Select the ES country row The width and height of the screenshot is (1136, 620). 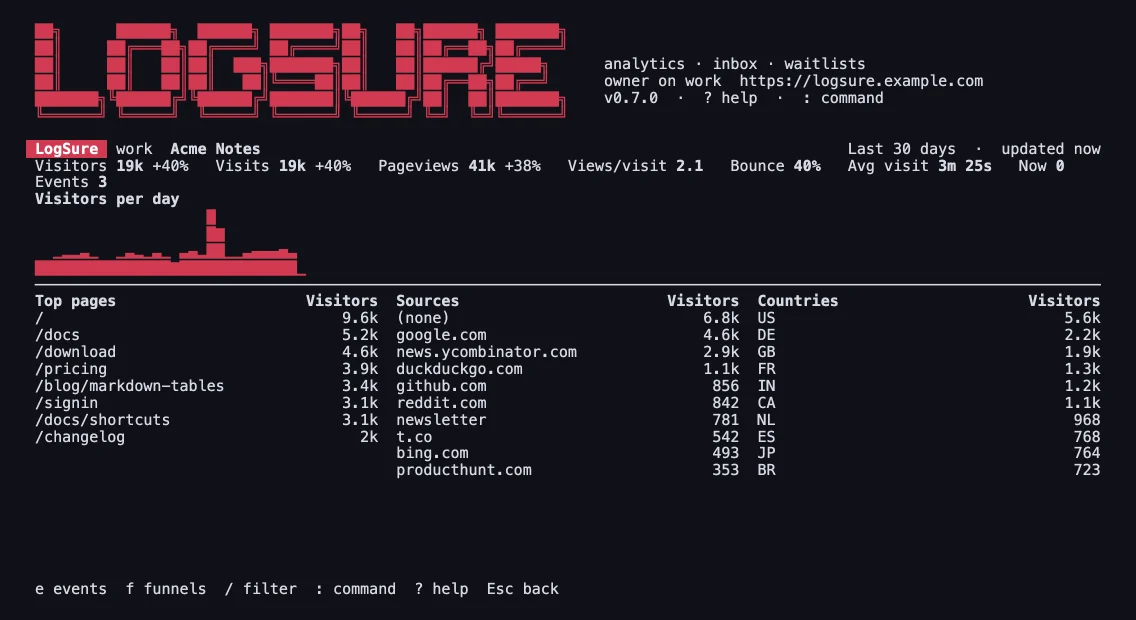(x=929, y=437)
